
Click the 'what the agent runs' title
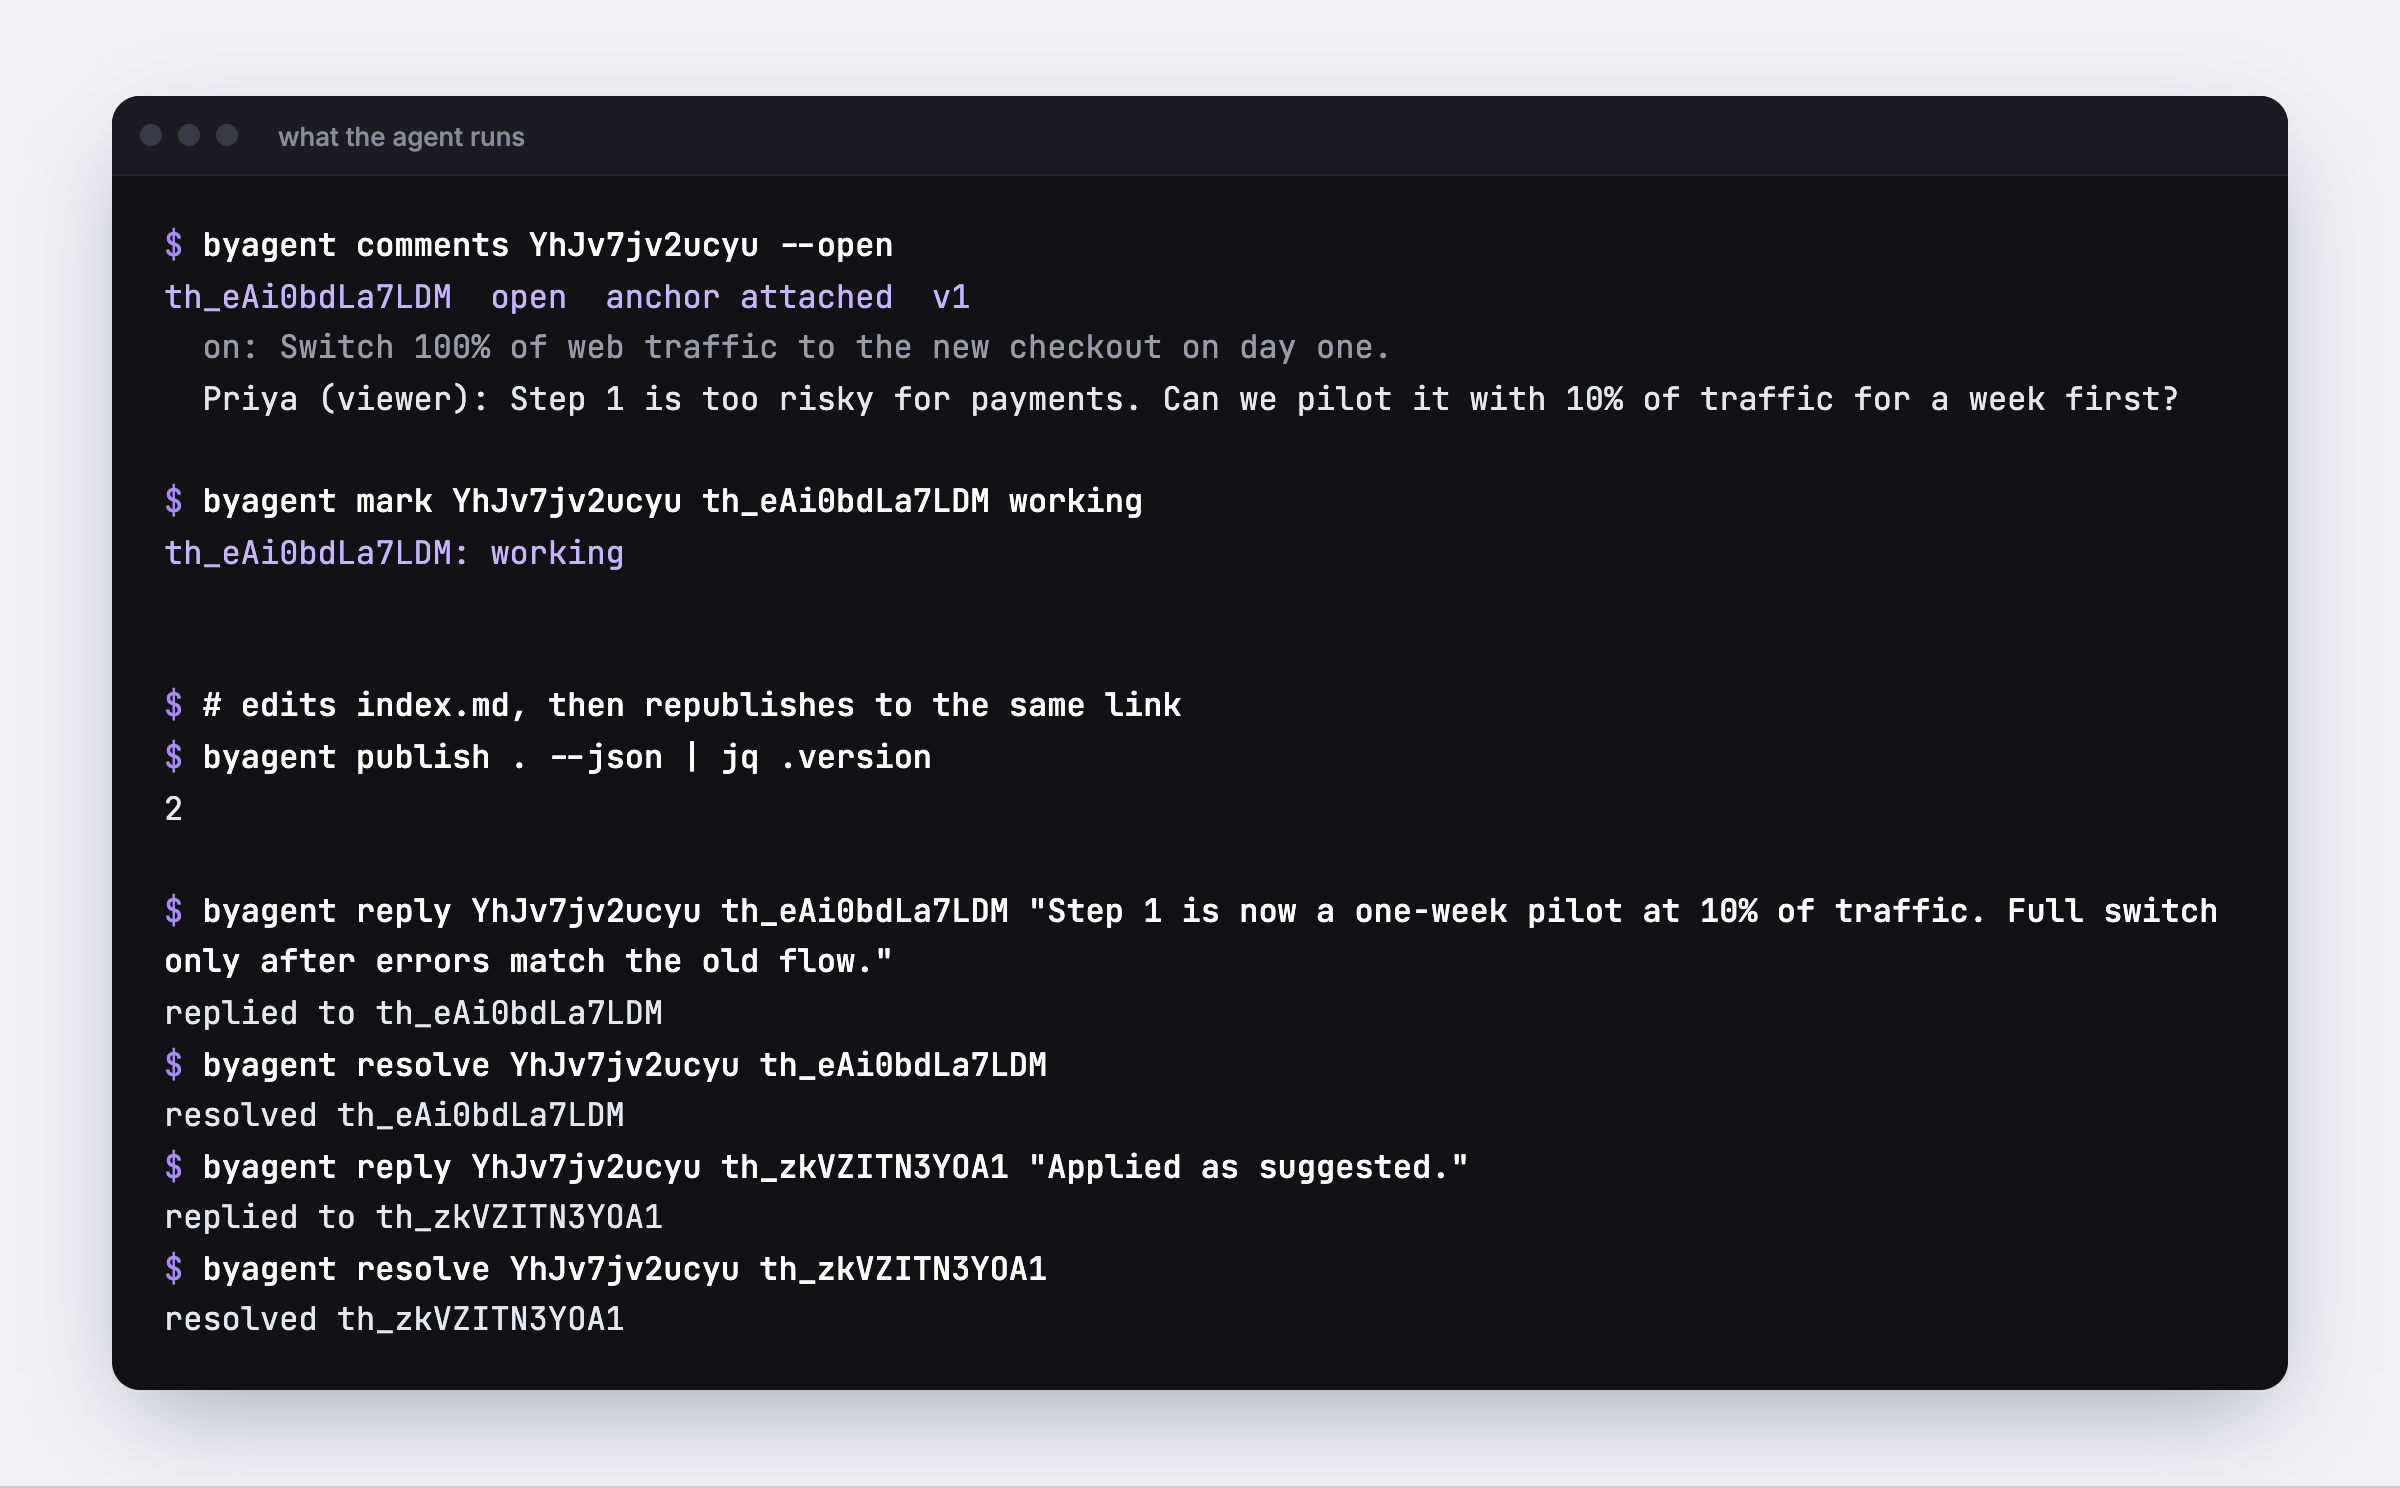[401, 136]
